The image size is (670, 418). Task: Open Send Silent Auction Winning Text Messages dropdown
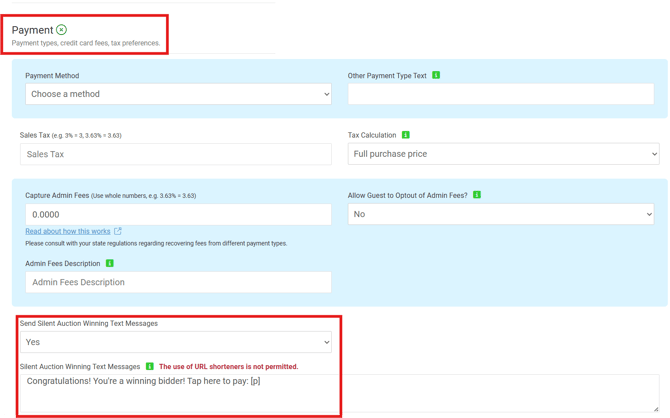[x=175, y=342]
